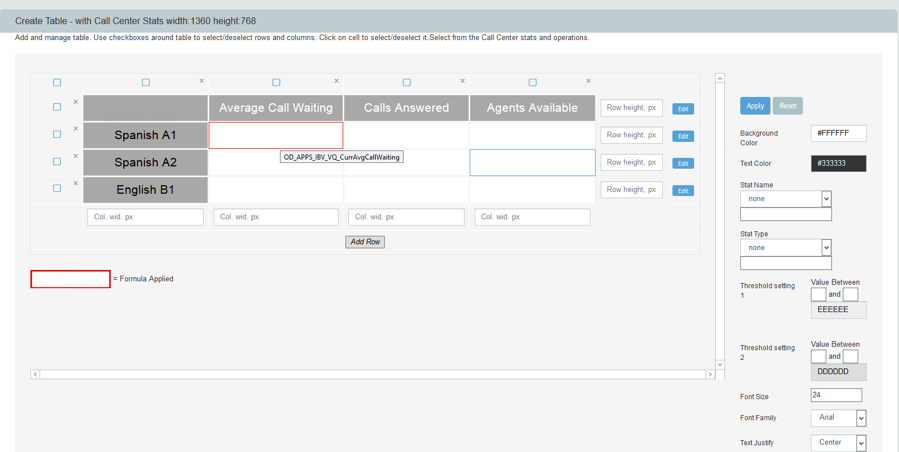Select the Average Call Waiting header cell
This screenshot has height=452, width=899.
point(276,108)
